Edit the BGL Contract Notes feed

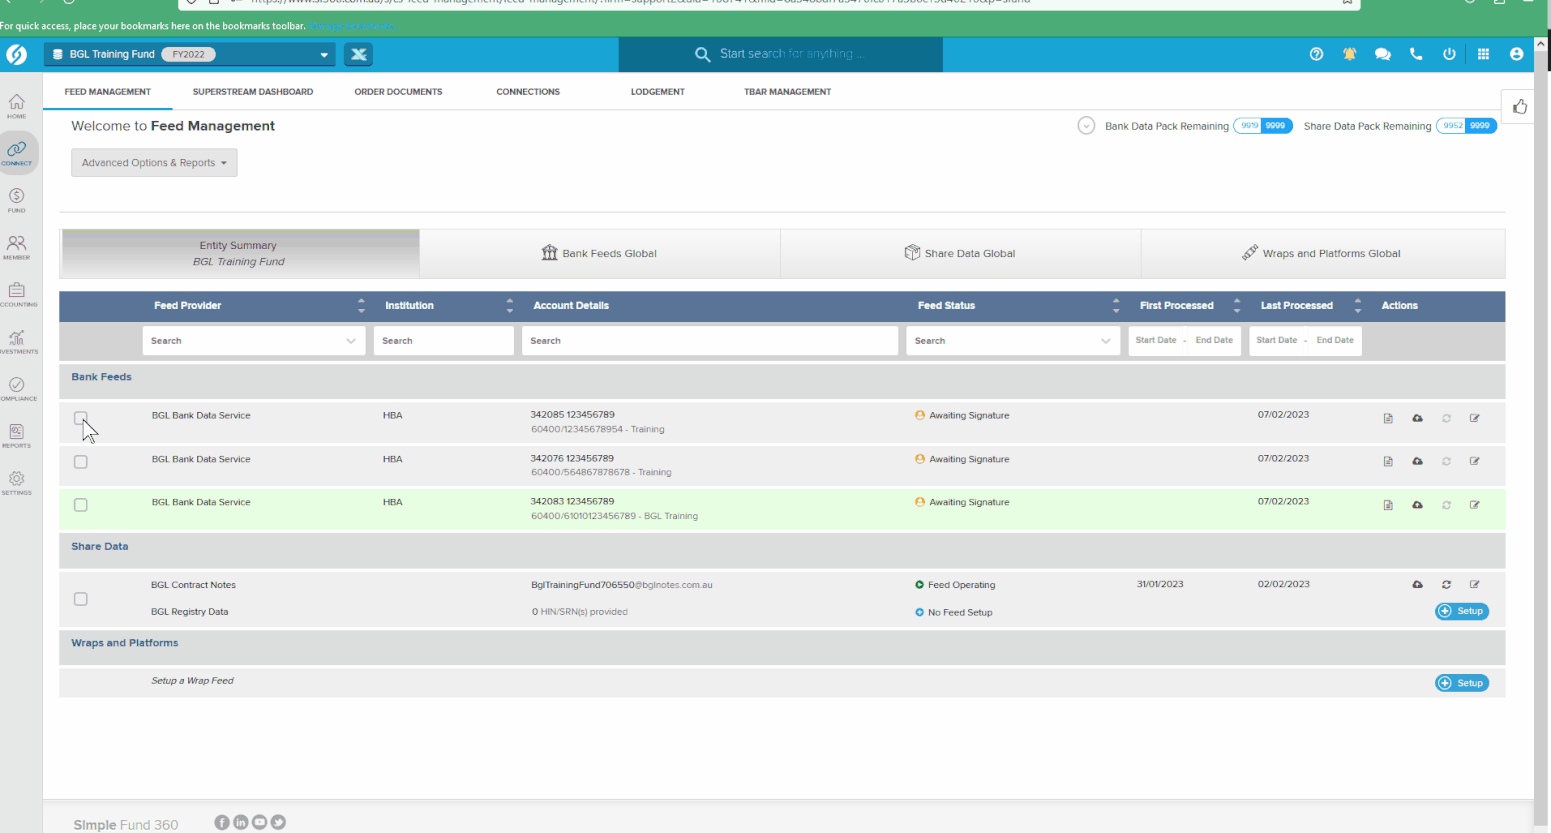point(1474,584)
